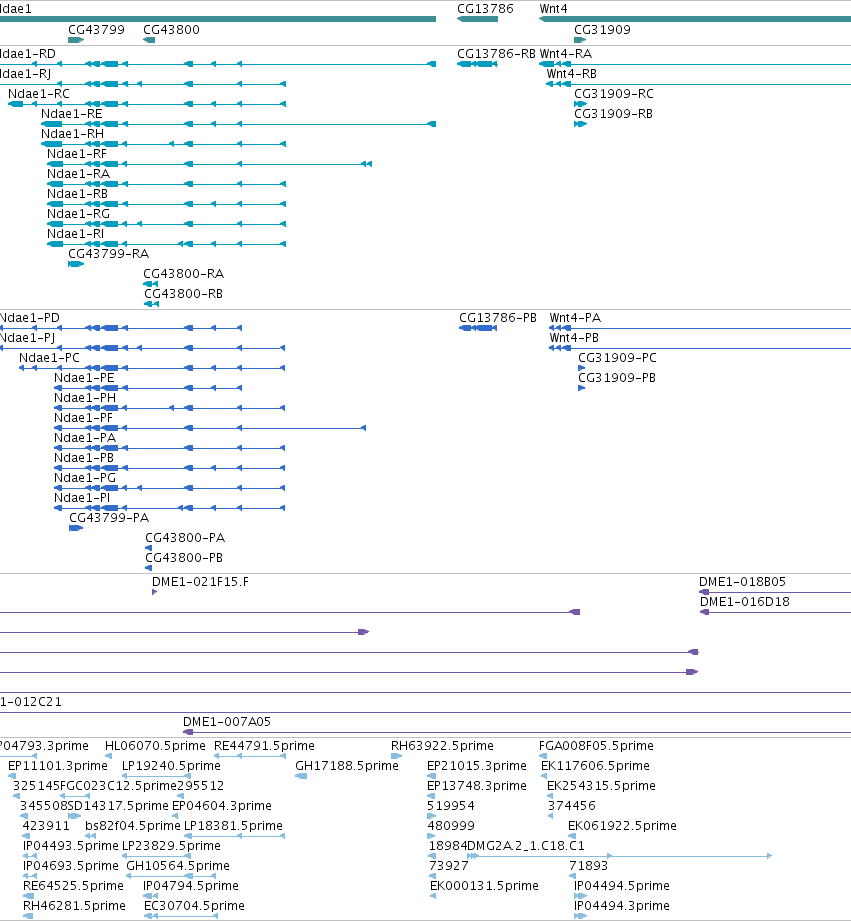This screenshot has width=851, height=921.
Task: Open the Ndae1-PH protein label
Action: pos(85,397)
